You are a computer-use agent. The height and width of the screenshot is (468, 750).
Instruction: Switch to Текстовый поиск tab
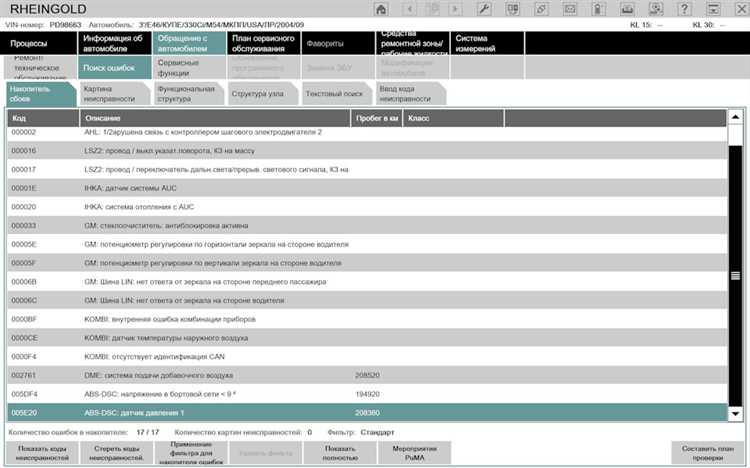coord(337,94)
